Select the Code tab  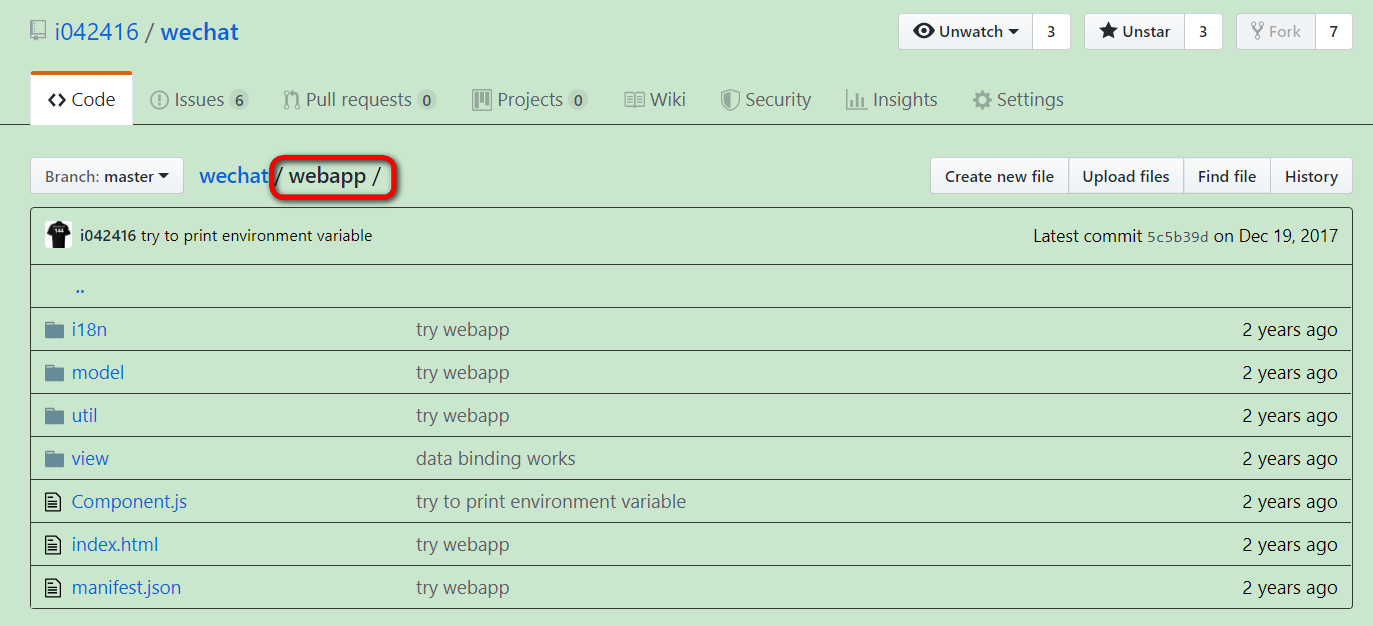81,99
